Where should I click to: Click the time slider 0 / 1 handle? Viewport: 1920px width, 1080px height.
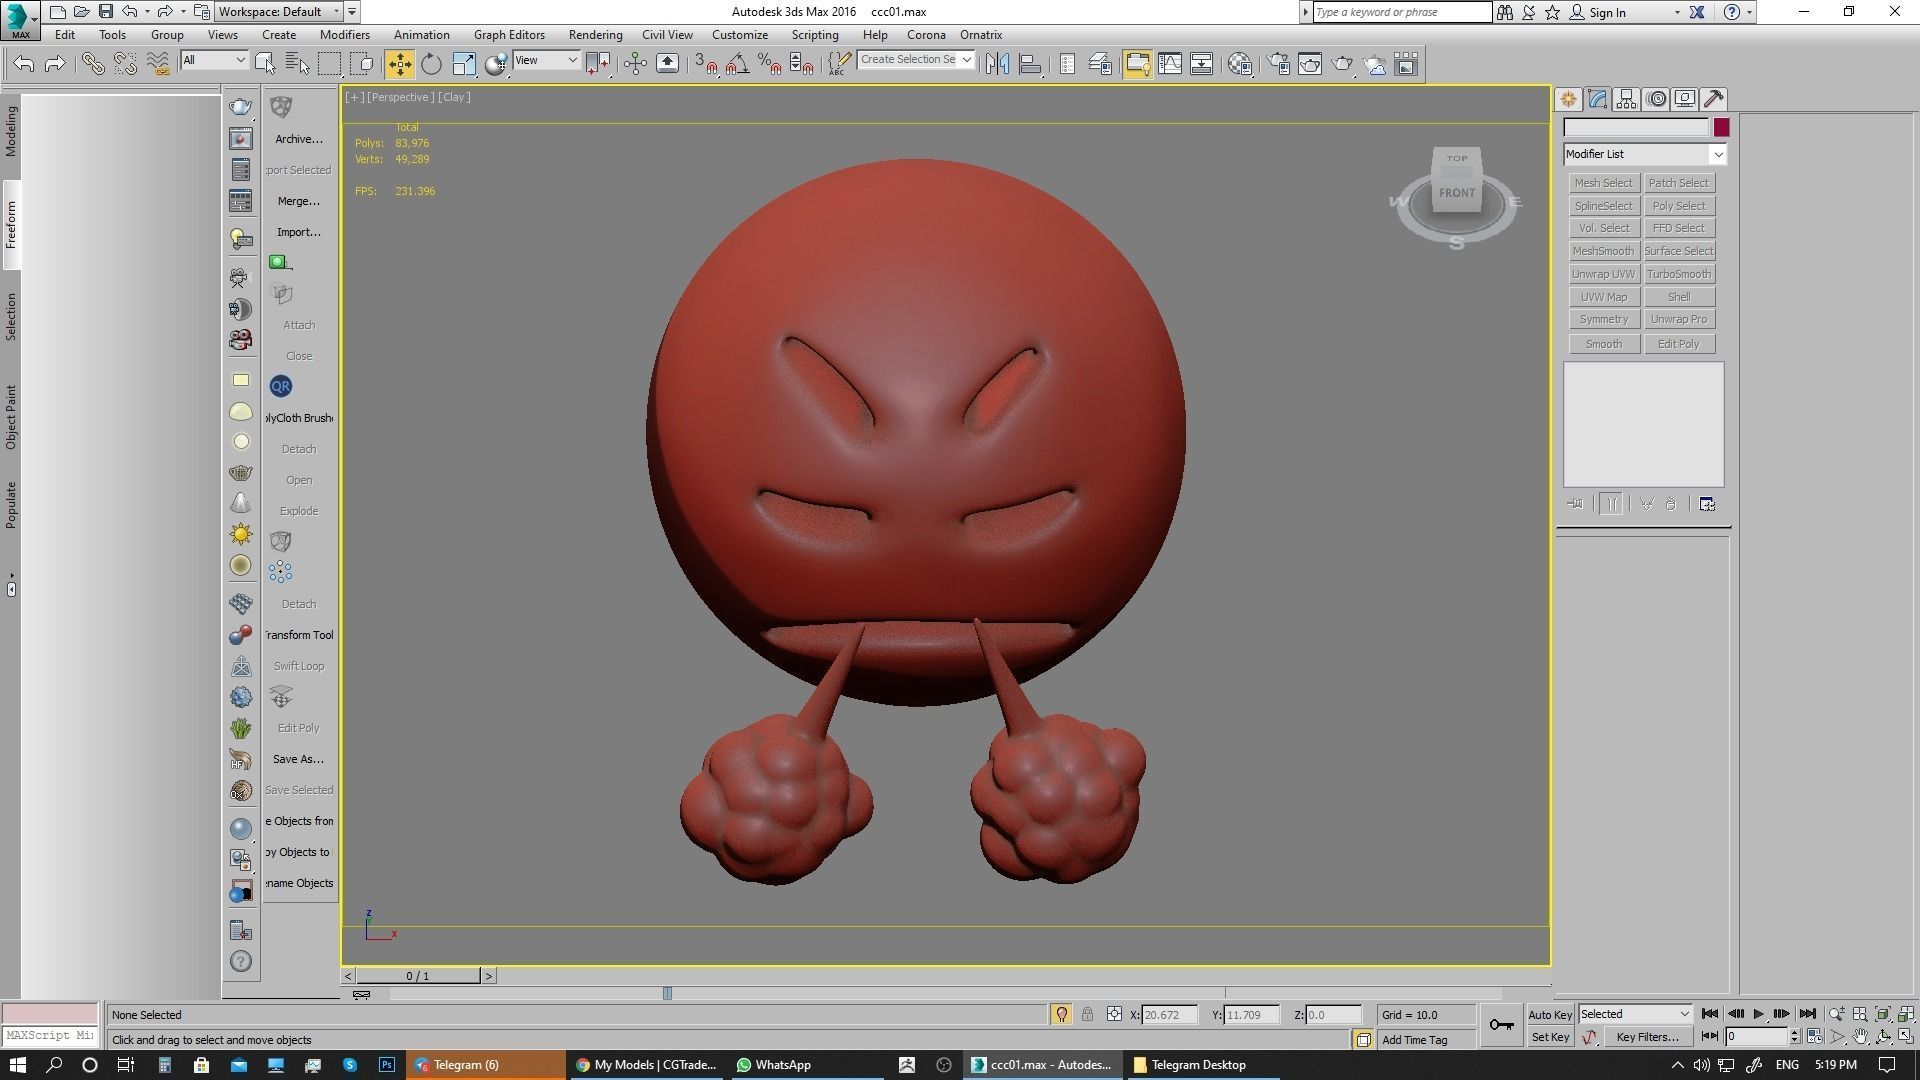418,976
